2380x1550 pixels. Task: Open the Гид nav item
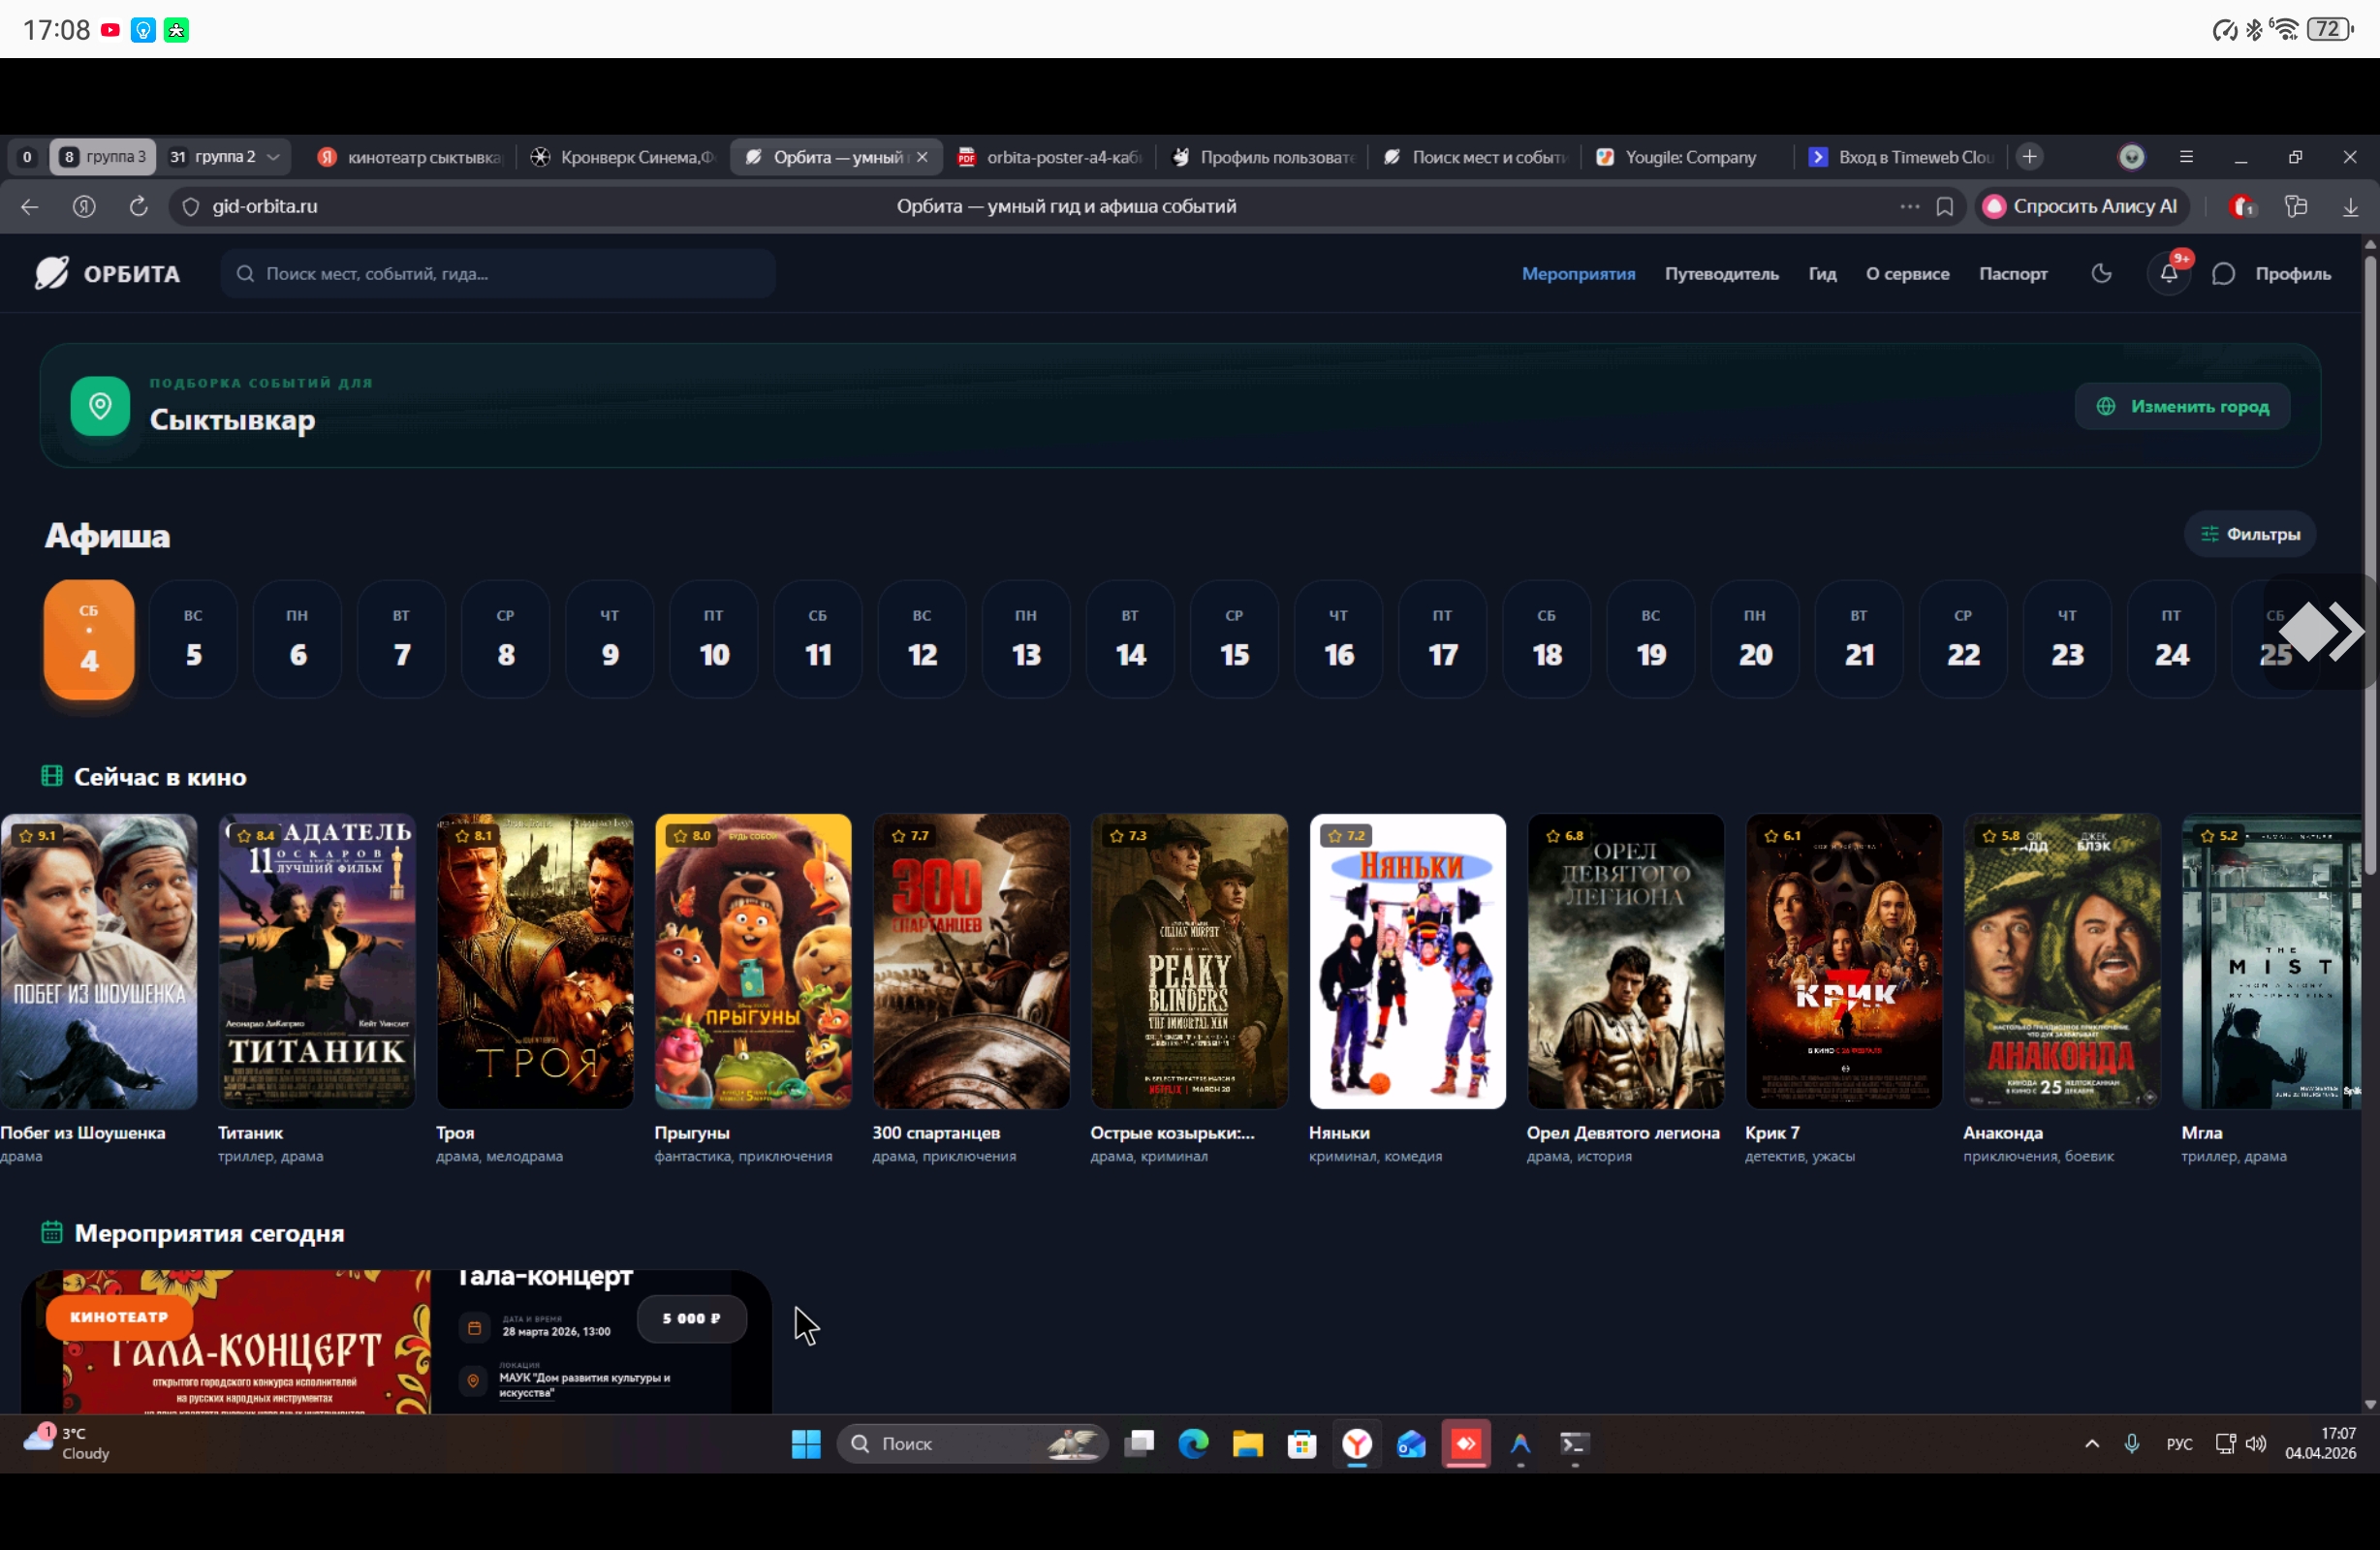pos(1822,273)
